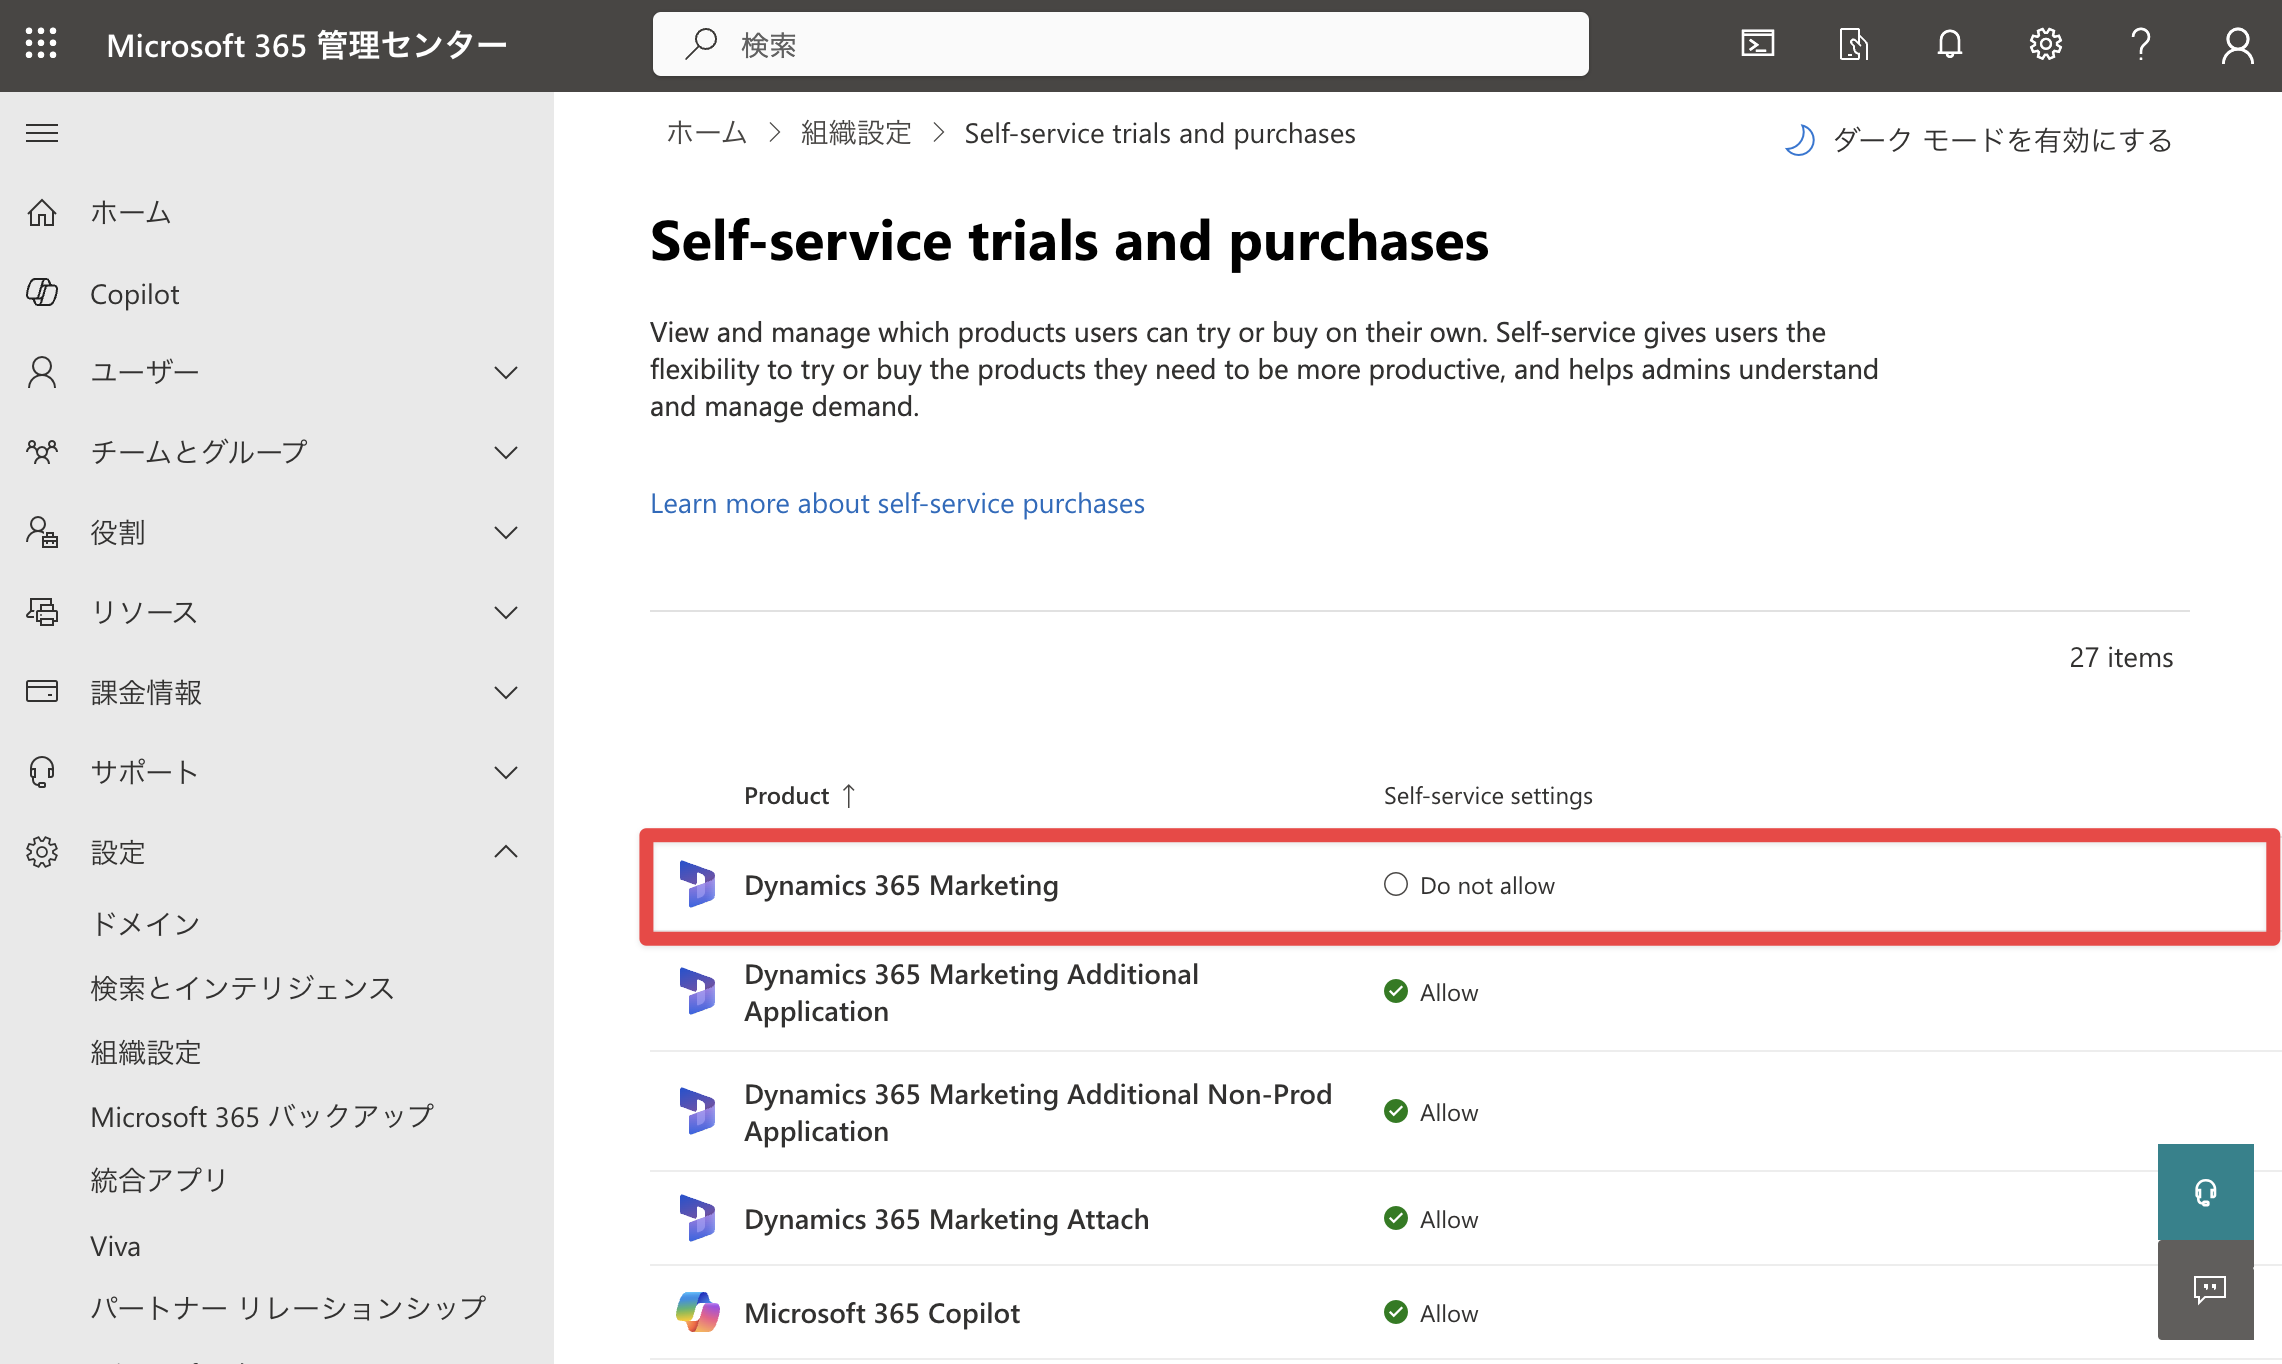Open 検索とインテリジェンス settings item
The width and height of the screenshot is (2282, 1364).
pos(243,988)
